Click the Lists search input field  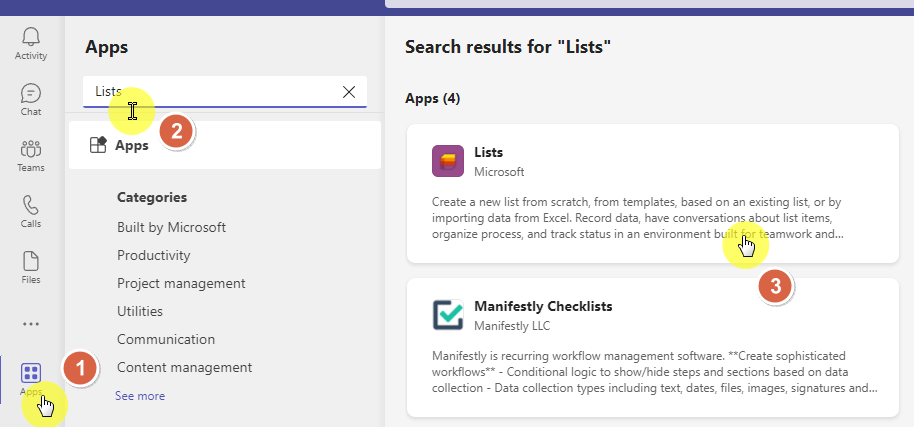pos(225,92)
